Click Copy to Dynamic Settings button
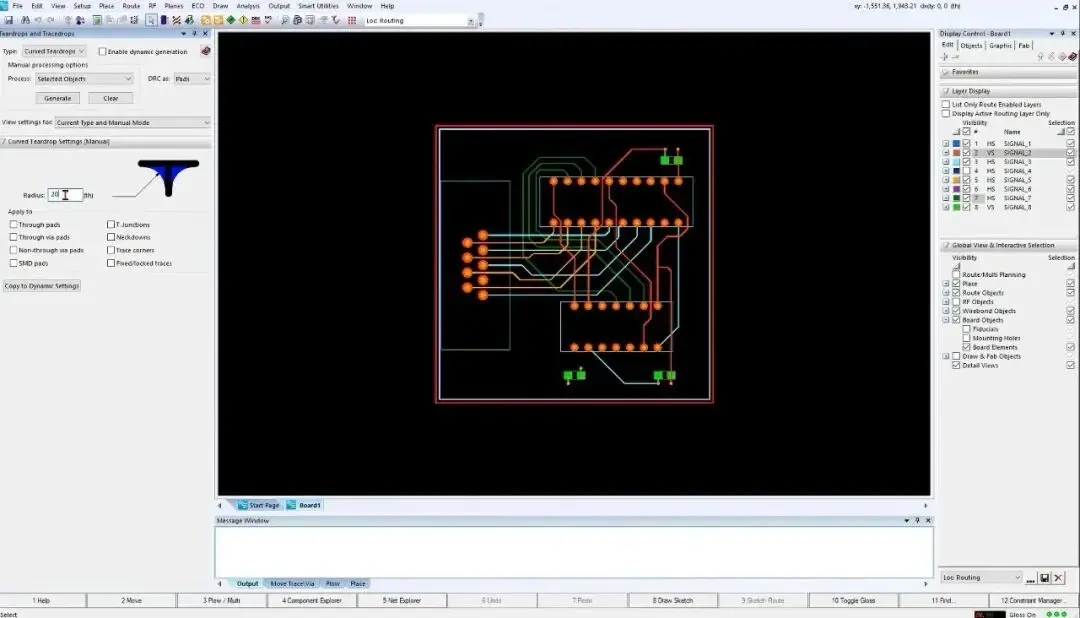This screenshot has height=618, width=1080. tap(42, 286)
